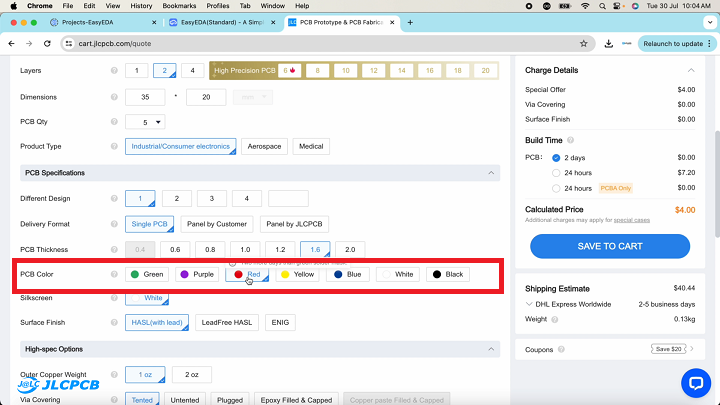720x405 pixels.
Task: Click the help icon next to Different Design
Action: pos(114,198)
